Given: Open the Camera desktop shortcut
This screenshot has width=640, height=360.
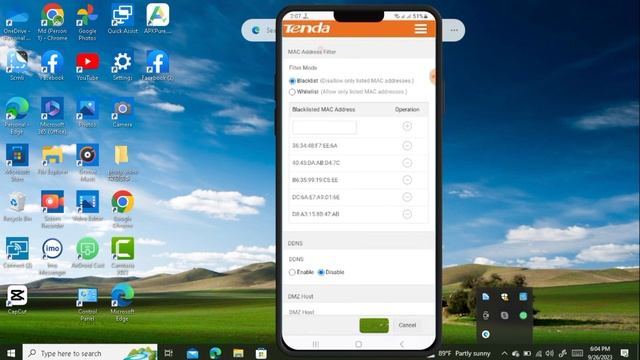Looking at the screenshot, I should click(x=122, y=112).
